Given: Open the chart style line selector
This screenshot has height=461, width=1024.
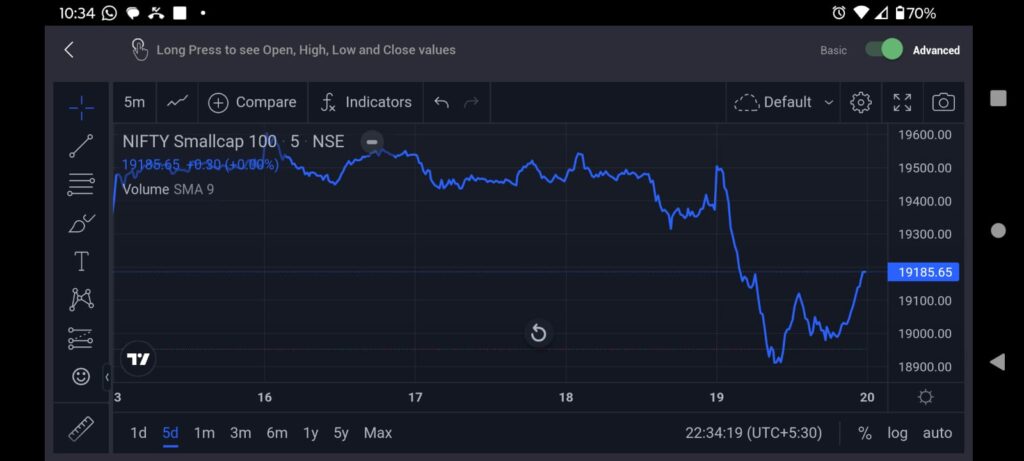Looking at the screenshot, I should 177,102.
